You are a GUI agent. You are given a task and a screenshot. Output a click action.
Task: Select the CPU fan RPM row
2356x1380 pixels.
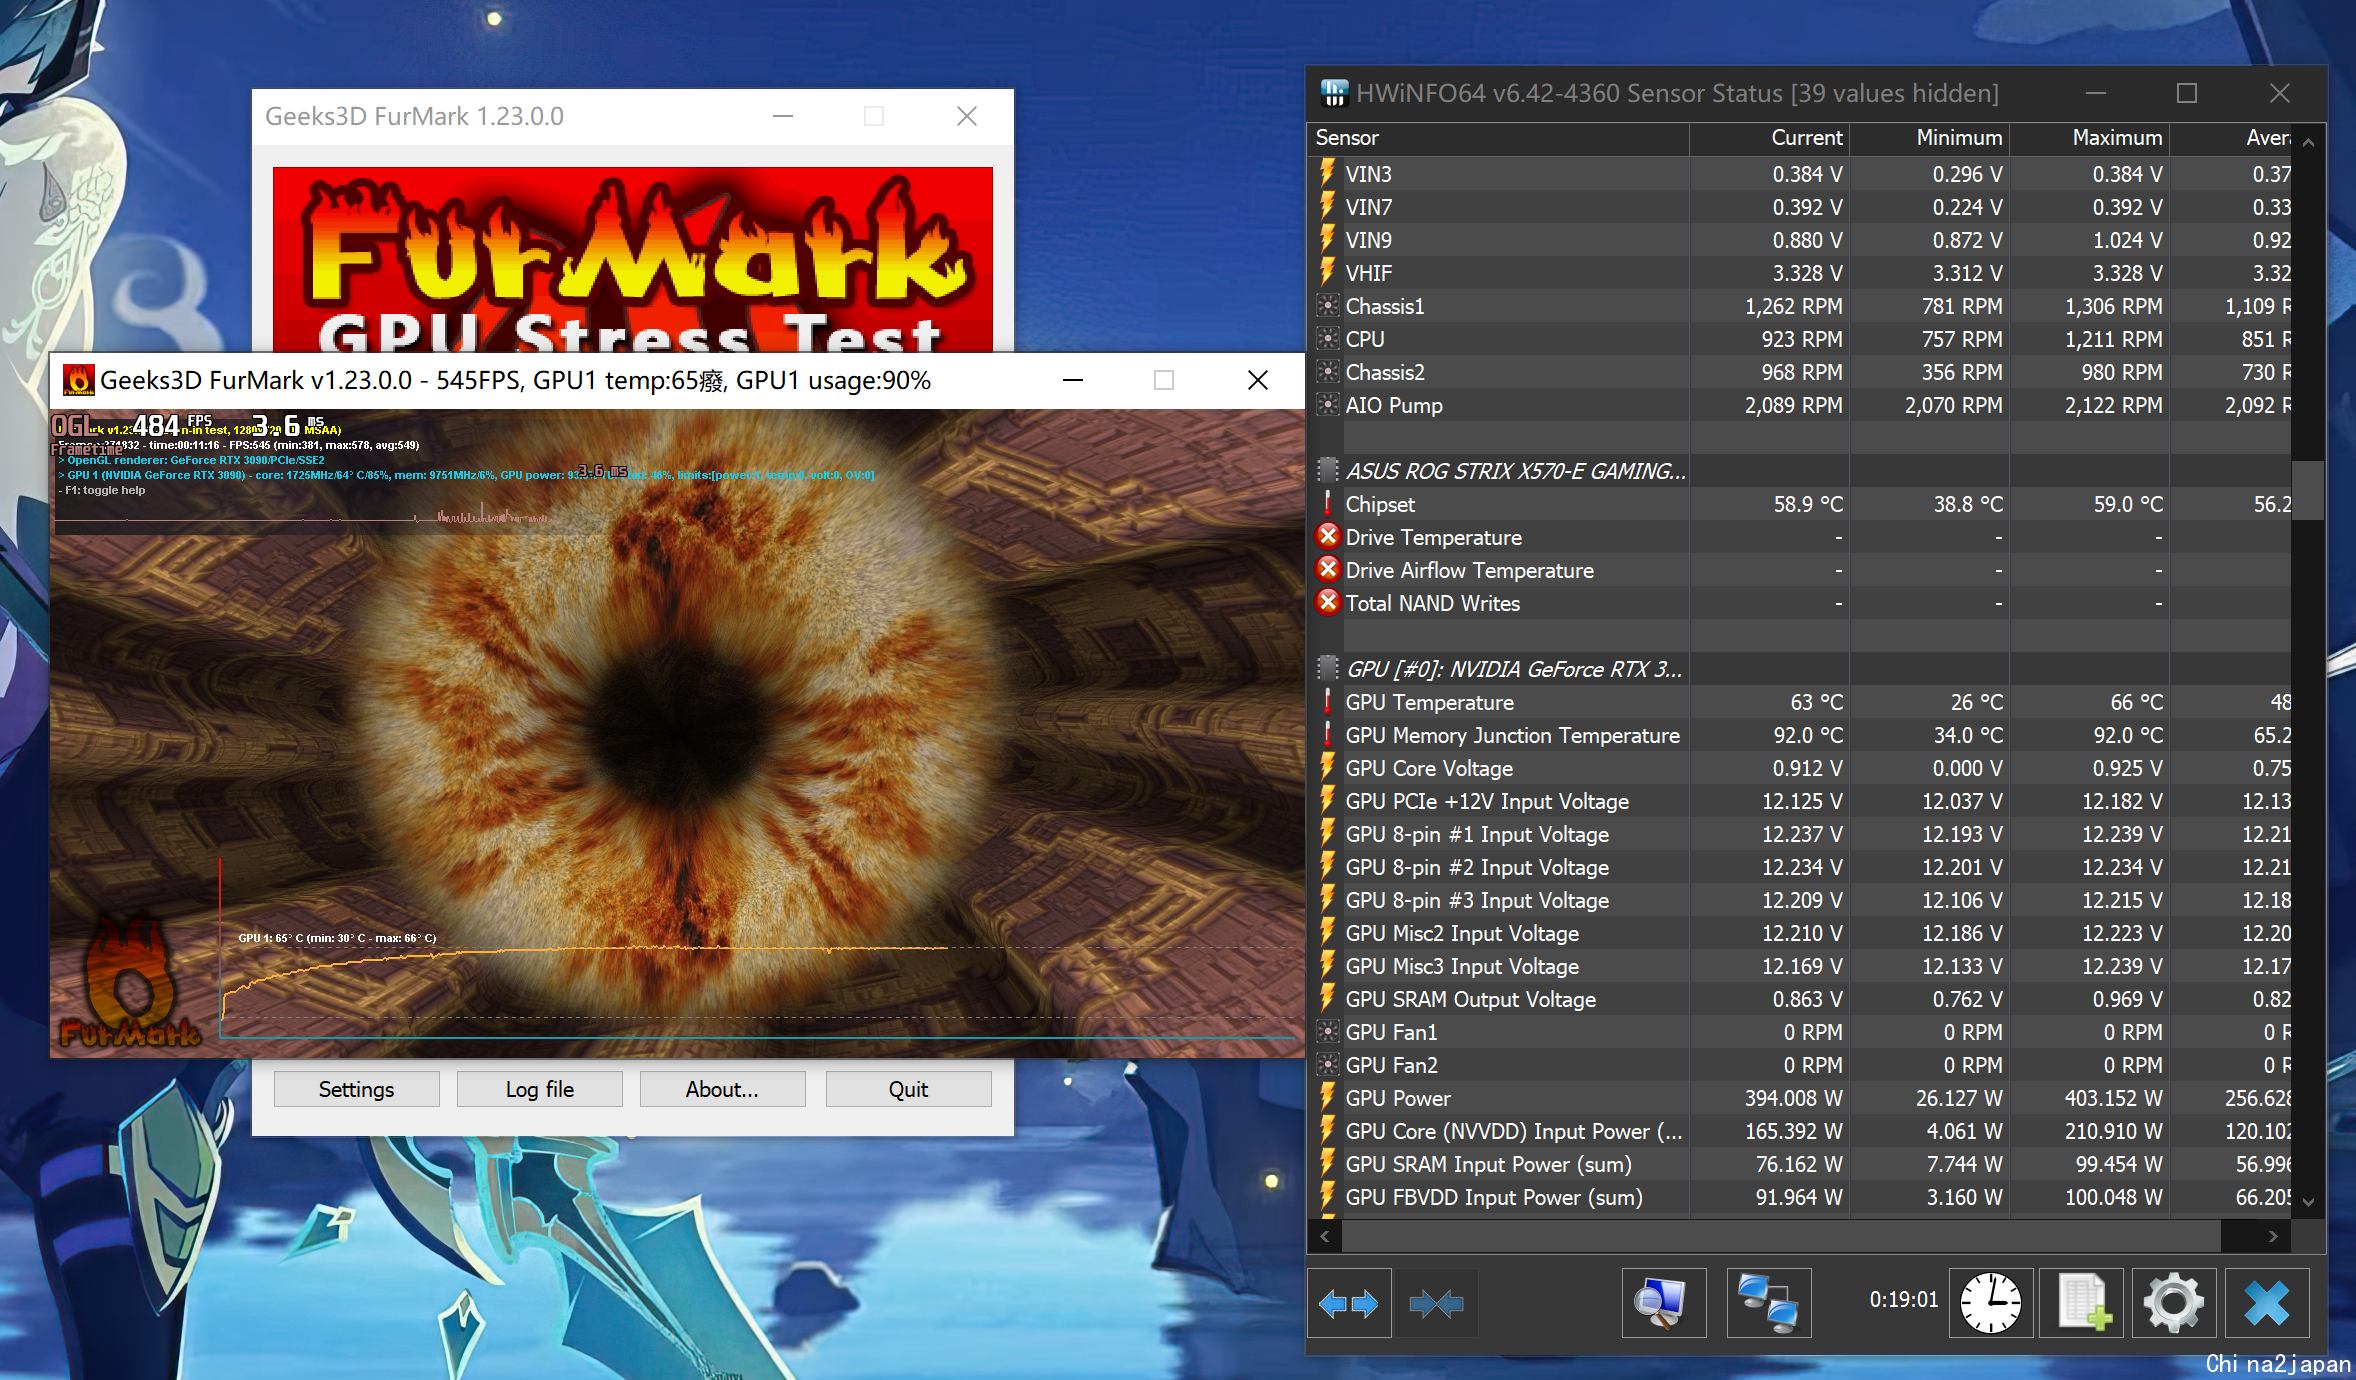point(1799,339)
